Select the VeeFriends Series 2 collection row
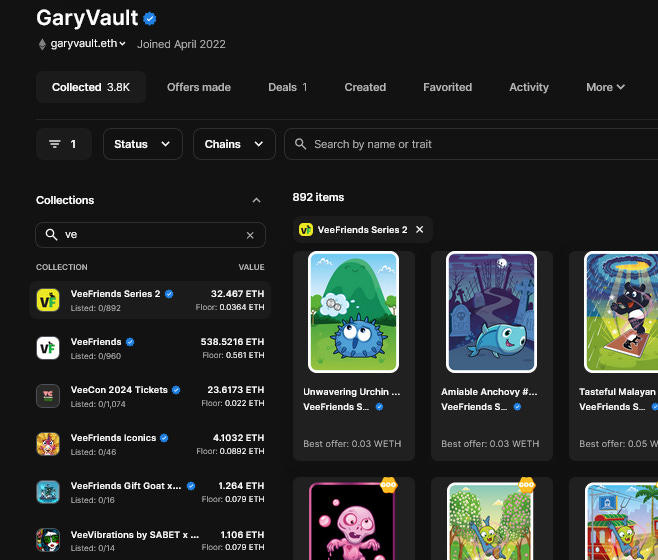The image size is (658, 560). coord(150,300)
